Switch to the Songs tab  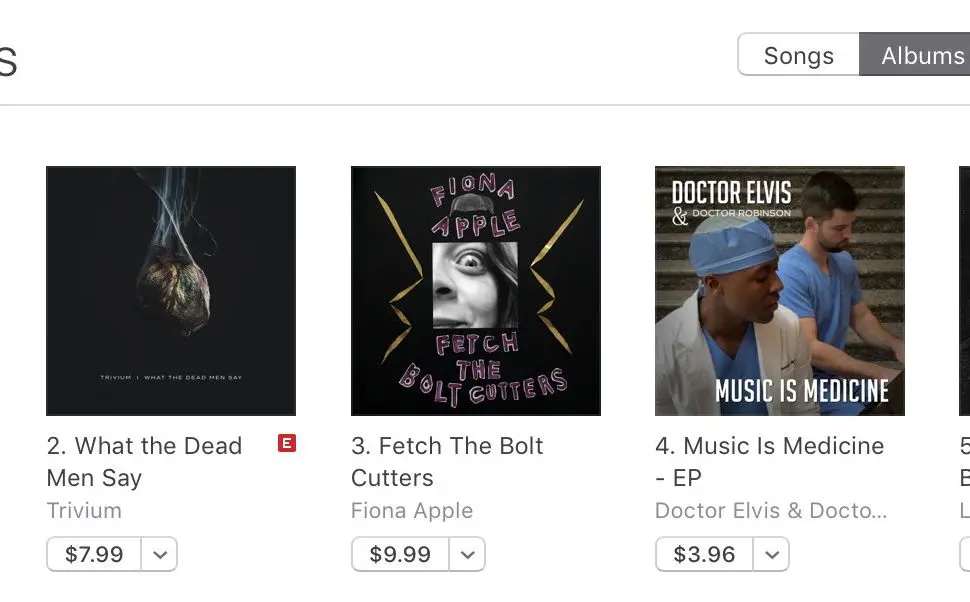click(798, 56)
